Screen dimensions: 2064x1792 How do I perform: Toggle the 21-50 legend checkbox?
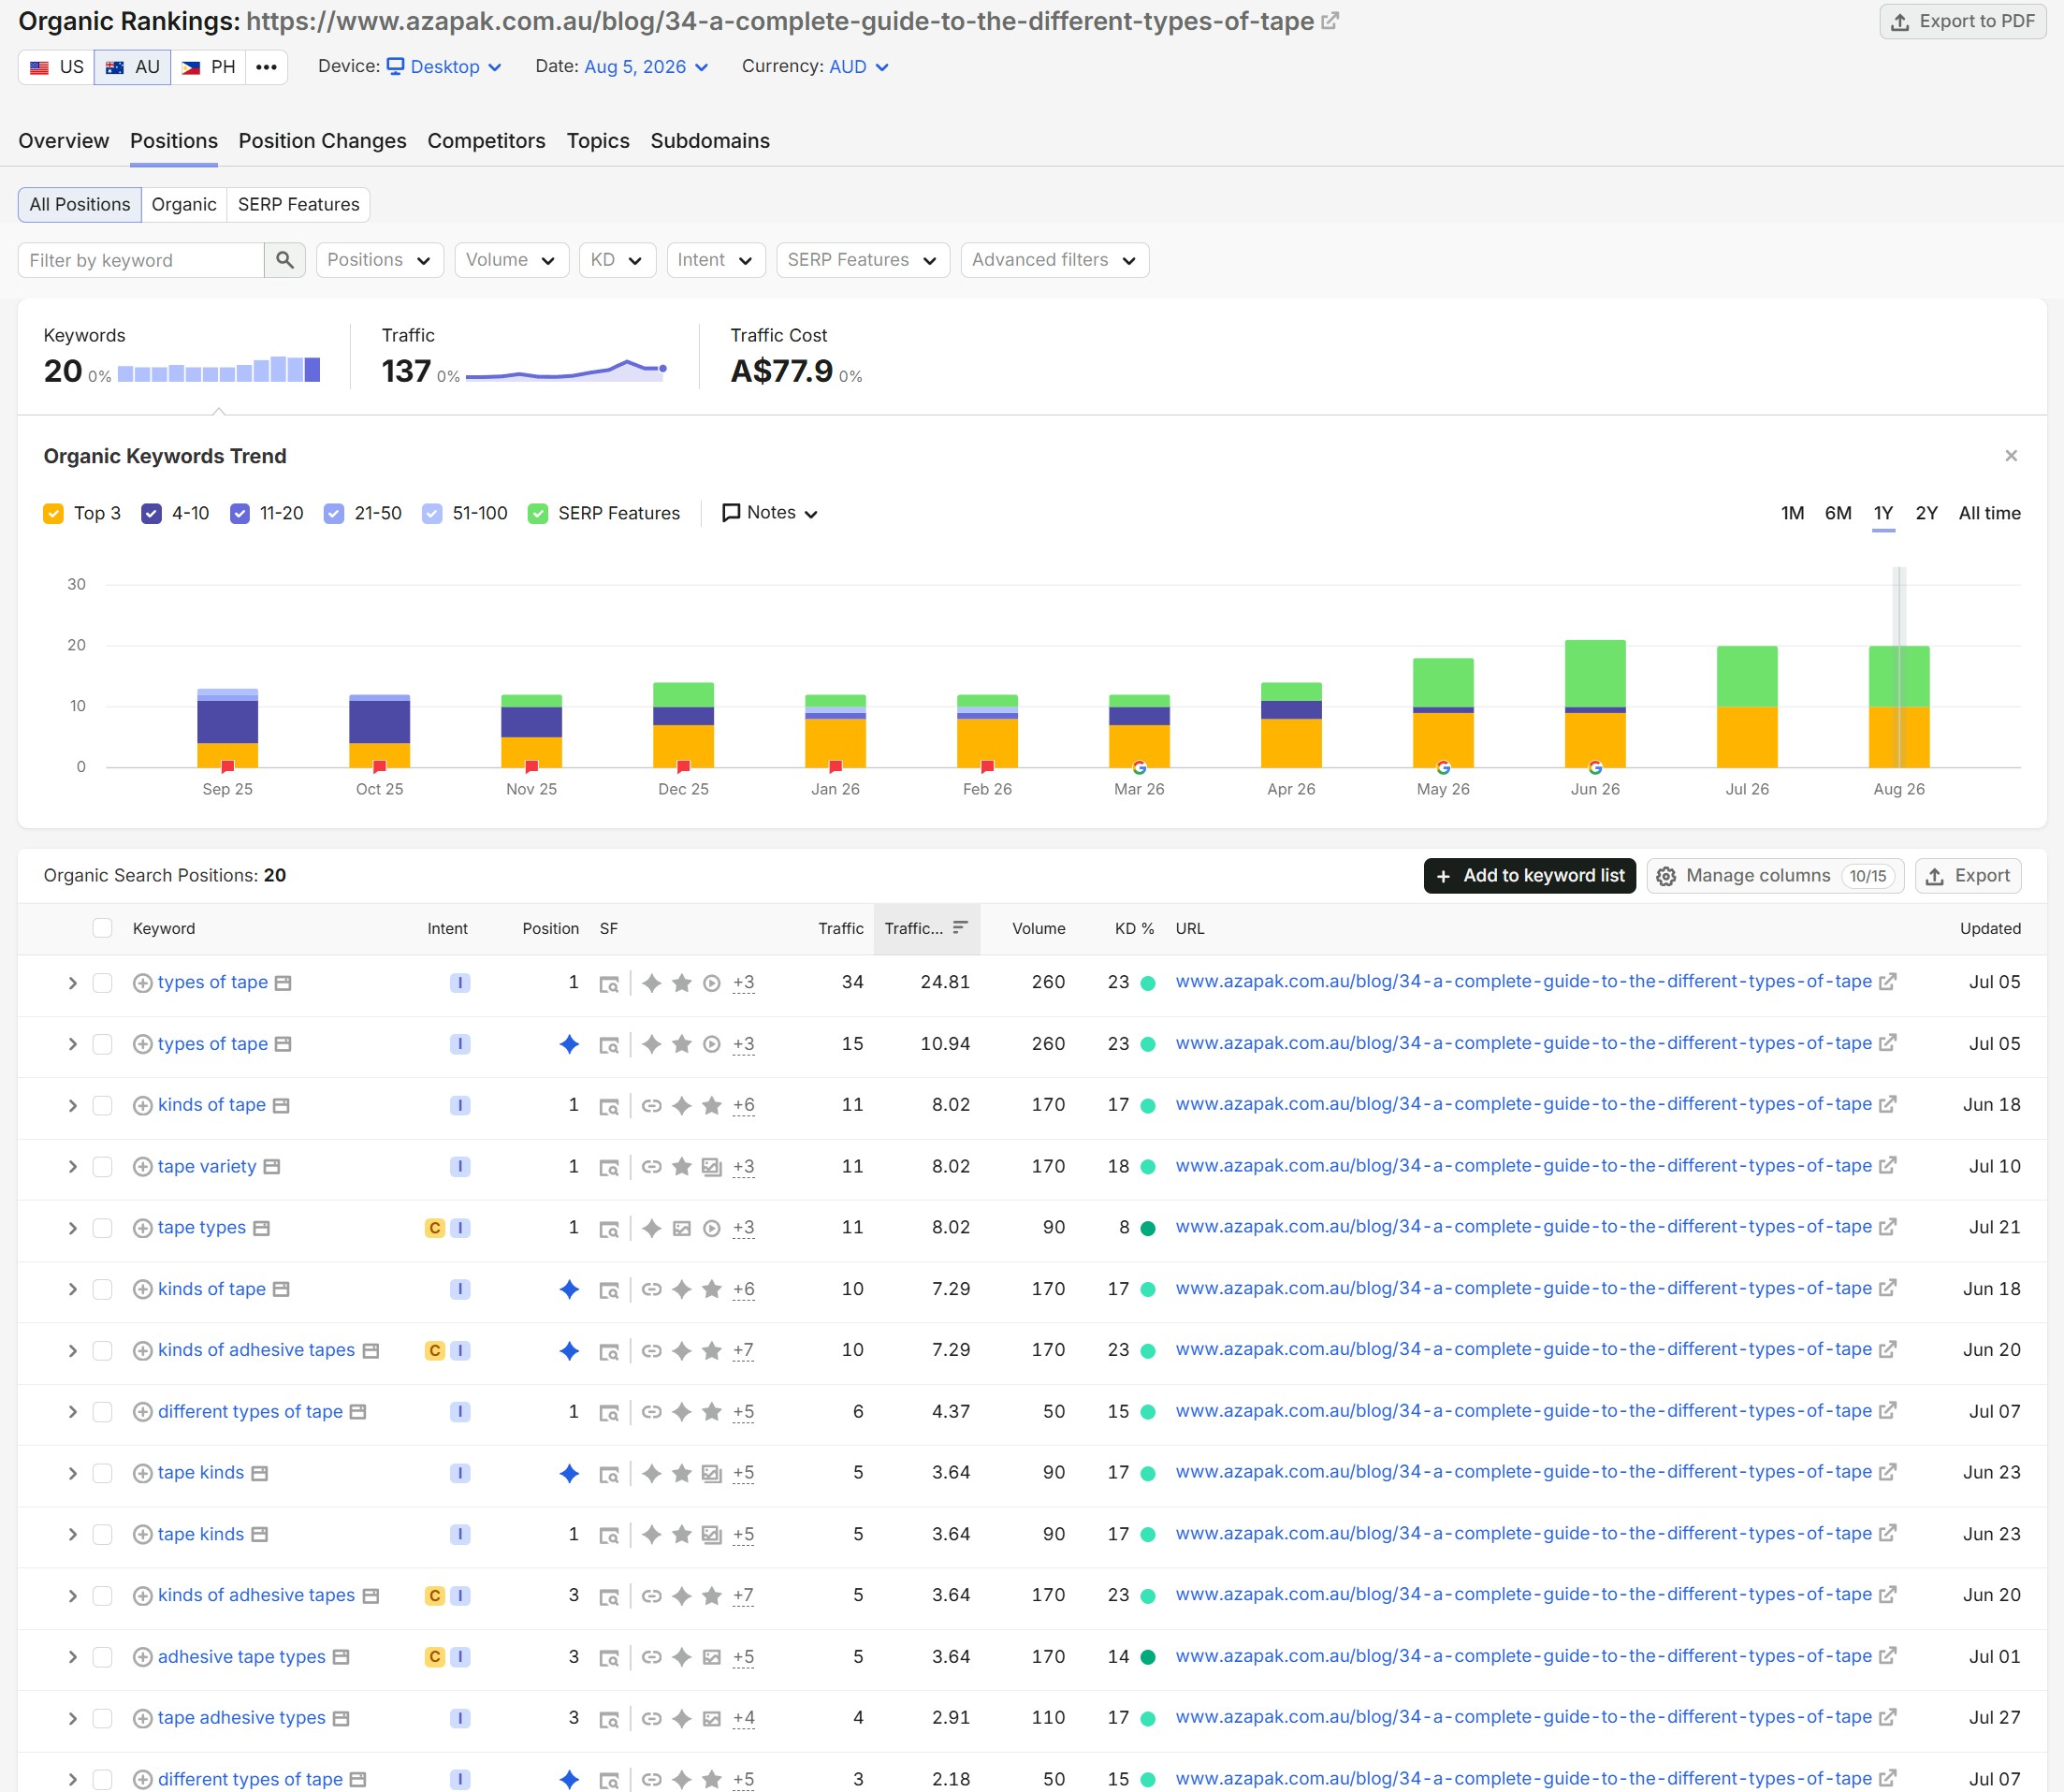tap(334, 514)
